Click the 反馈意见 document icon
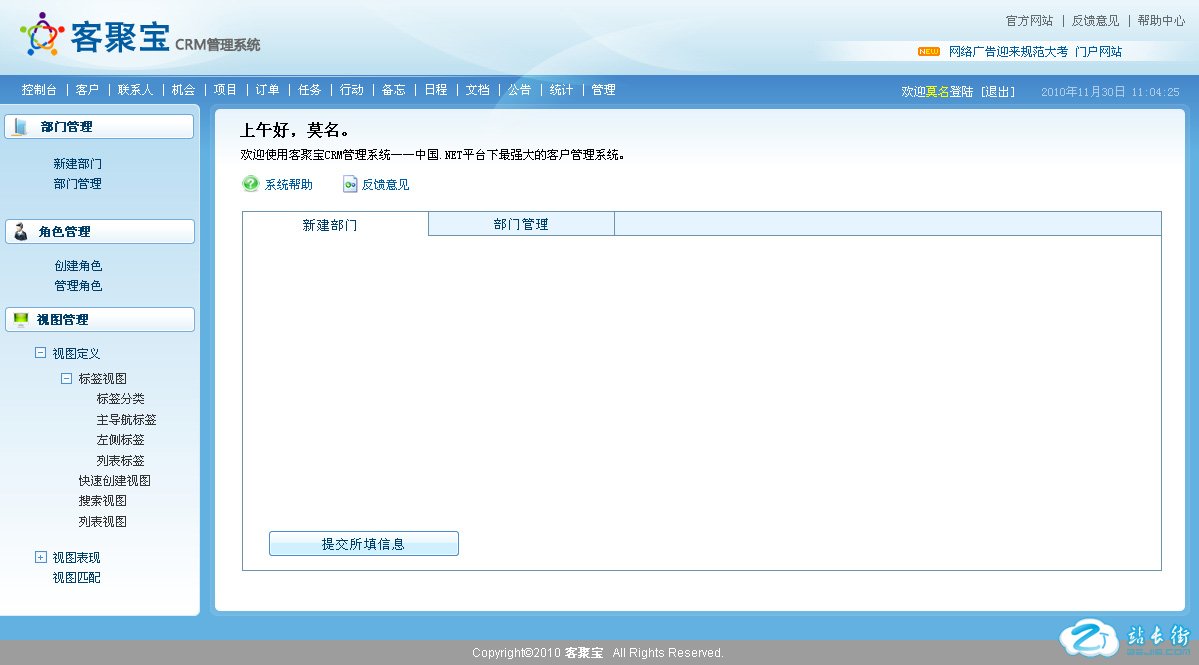Viewport: 1199px width, 665px height. click(350, 184)
